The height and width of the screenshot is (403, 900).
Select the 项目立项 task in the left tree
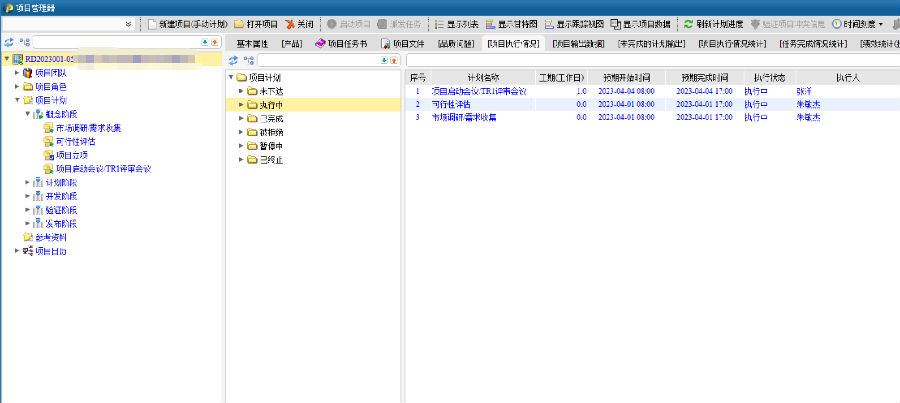point(72,155)
